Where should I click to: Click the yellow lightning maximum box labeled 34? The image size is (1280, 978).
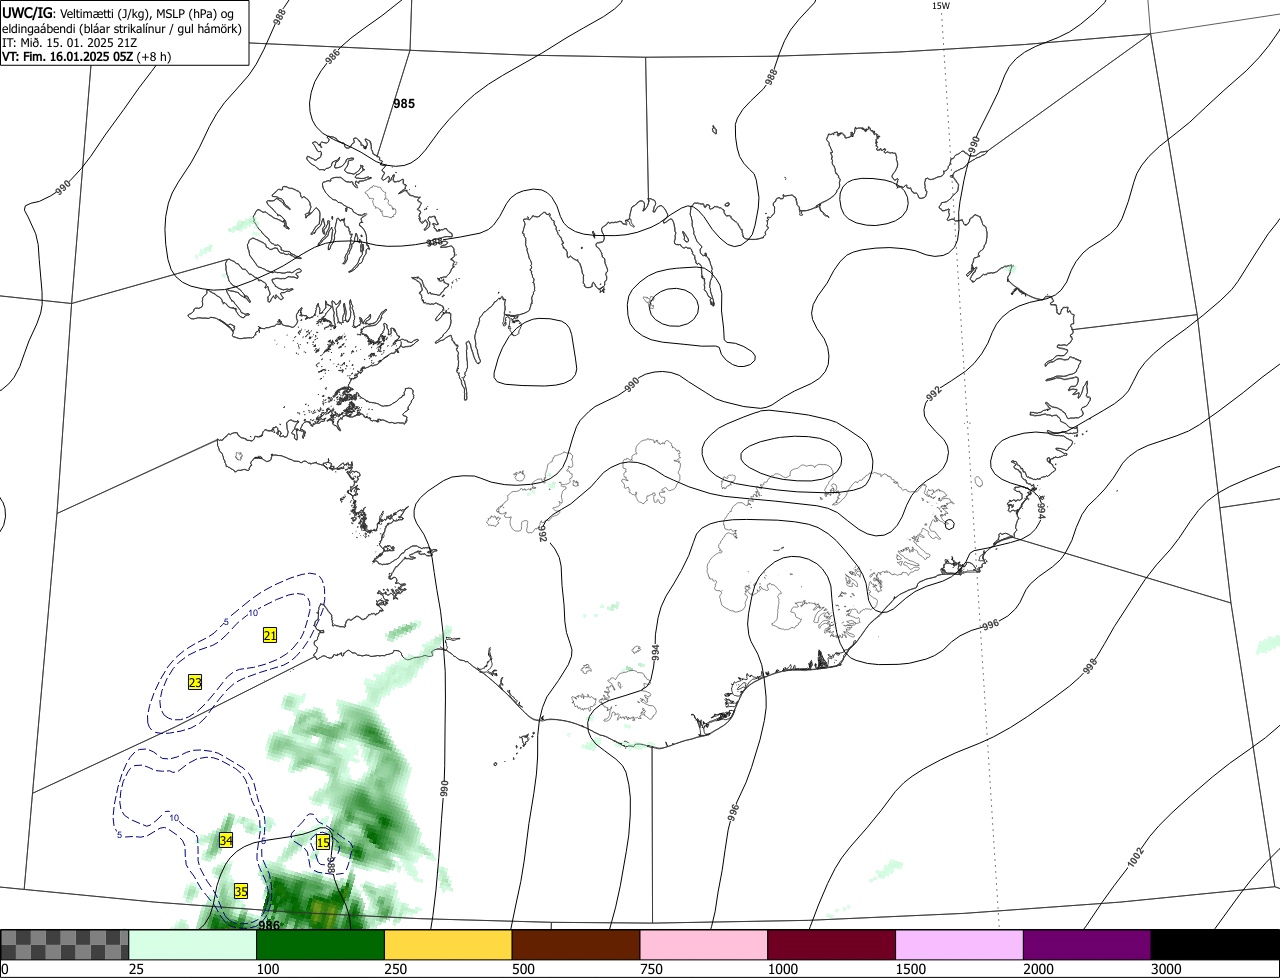tap(226, 841)
